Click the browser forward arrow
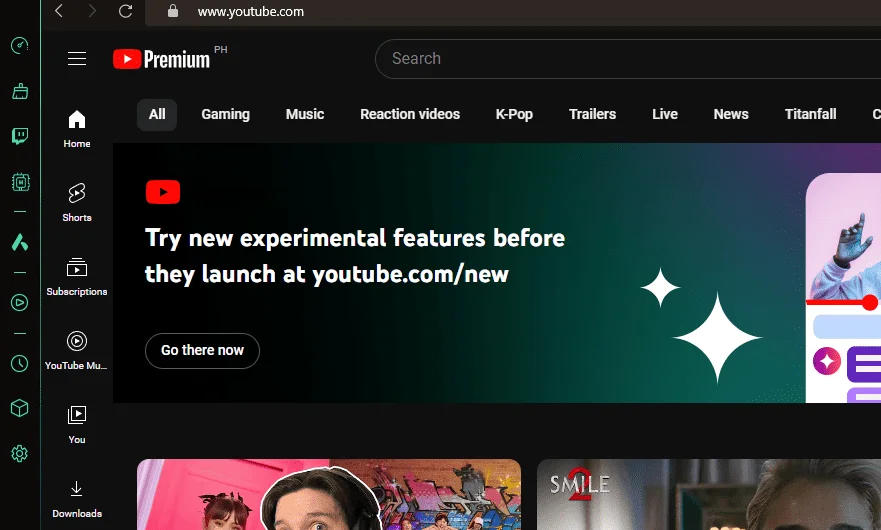 click(92, 11)
